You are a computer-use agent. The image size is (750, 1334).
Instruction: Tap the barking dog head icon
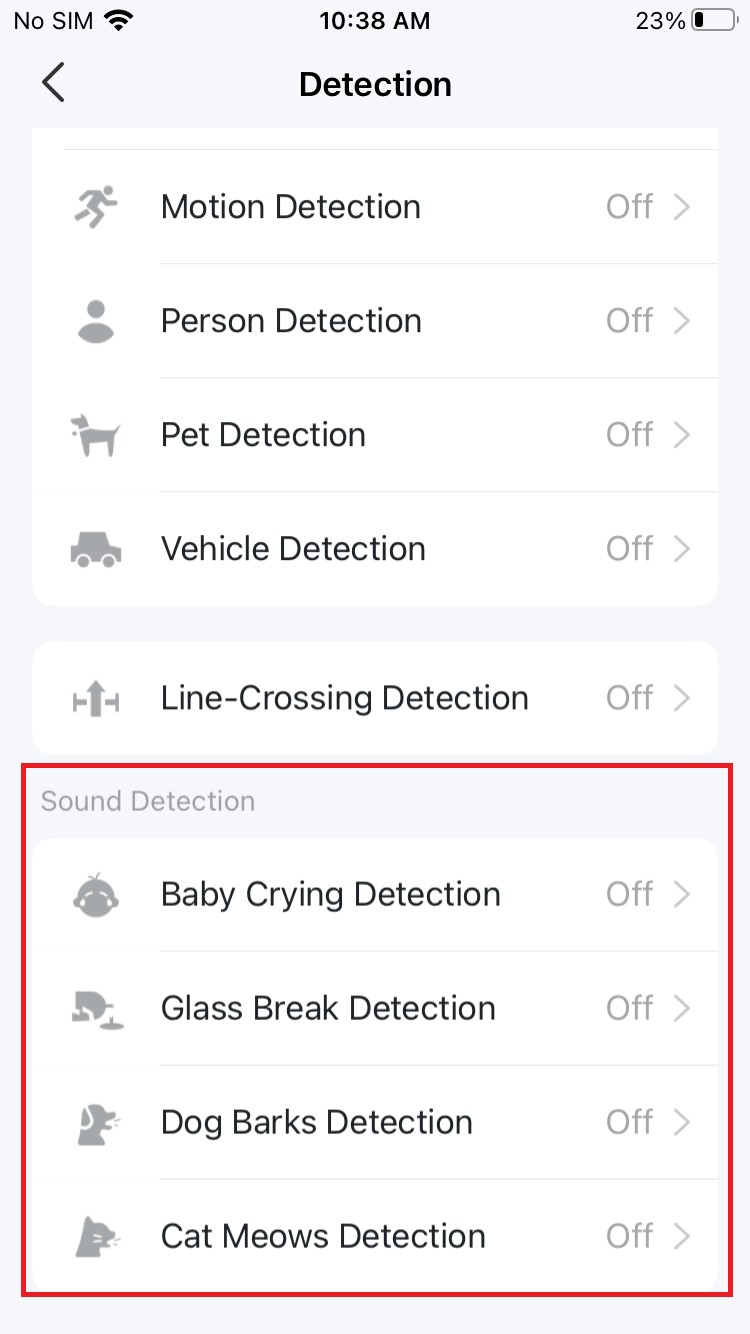coord(98,1122)
